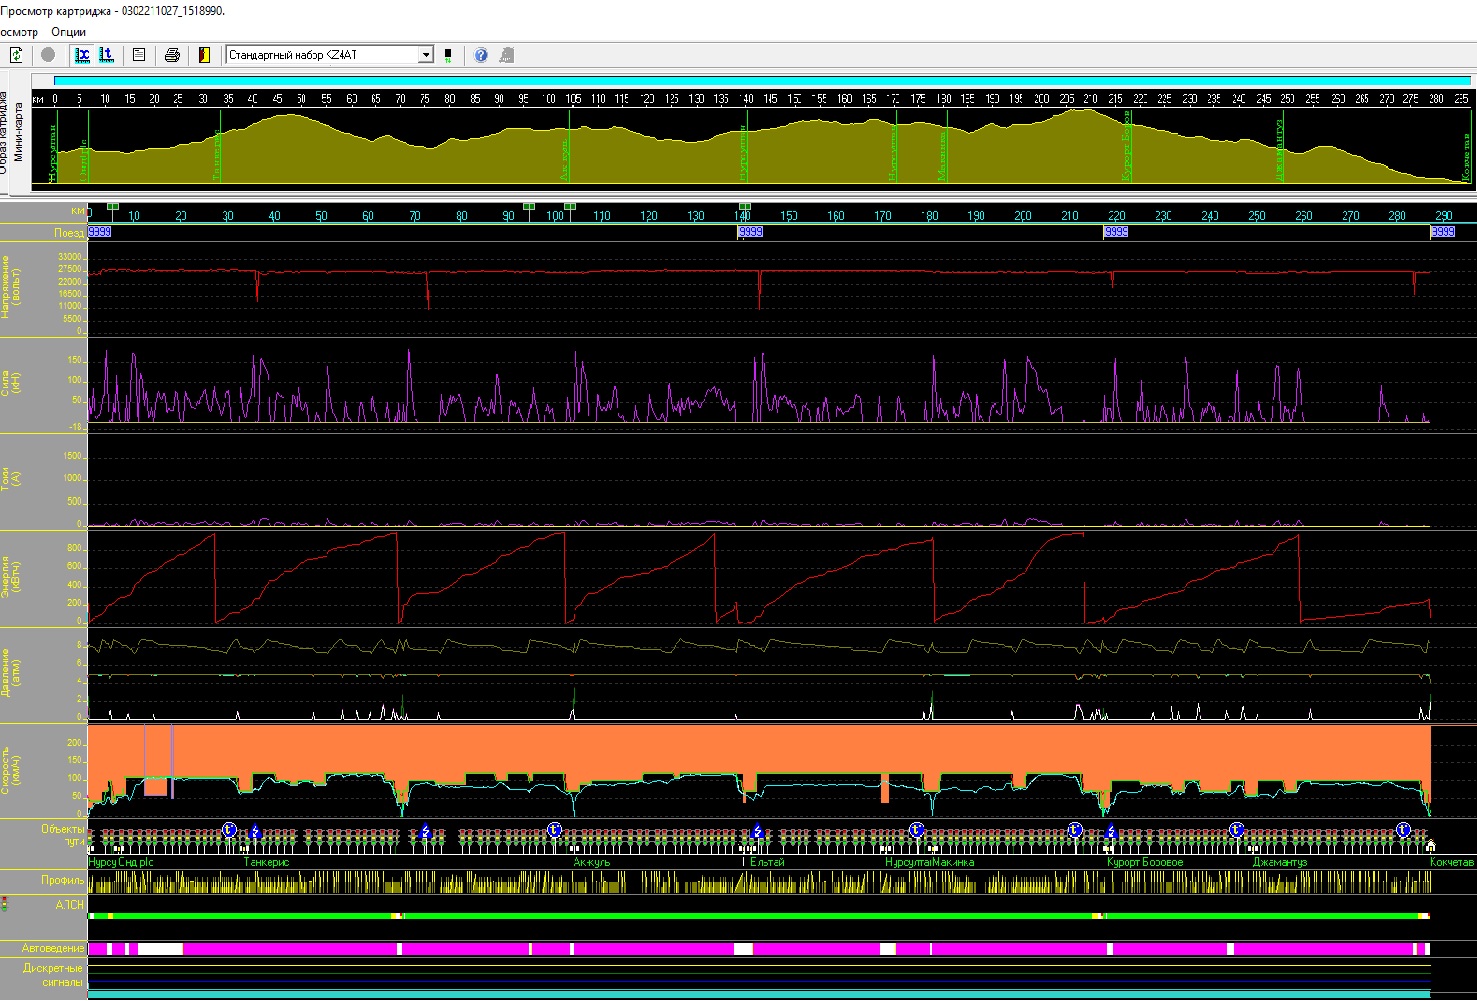Click the Курорт Боровое station label

(x=1145, y=862)
